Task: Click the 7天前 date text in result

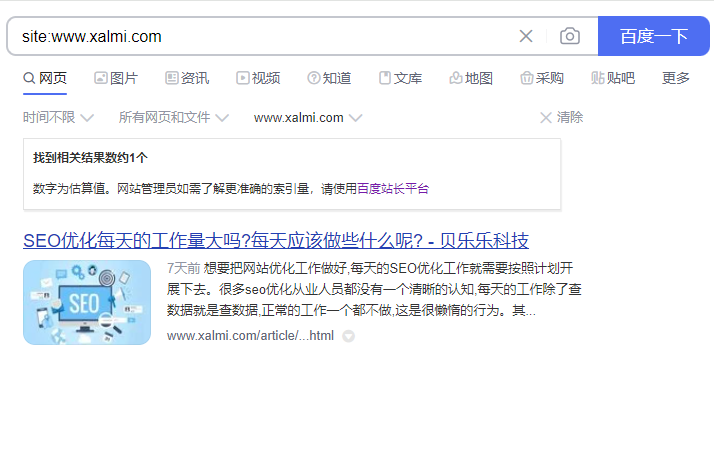Action: tap(184, 268)
